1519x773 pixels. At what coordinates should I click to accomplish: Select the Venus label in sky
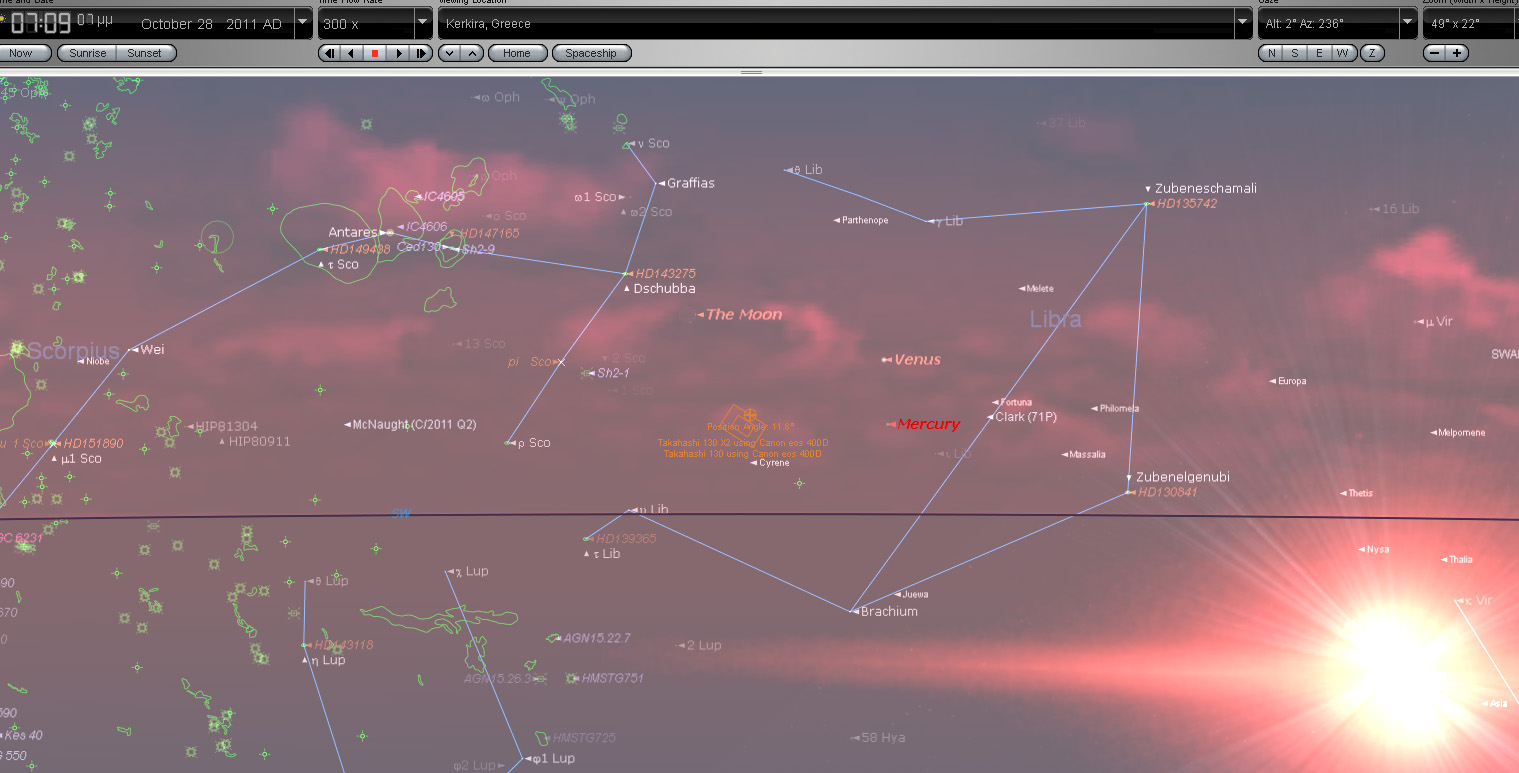[x=916, y=360]
